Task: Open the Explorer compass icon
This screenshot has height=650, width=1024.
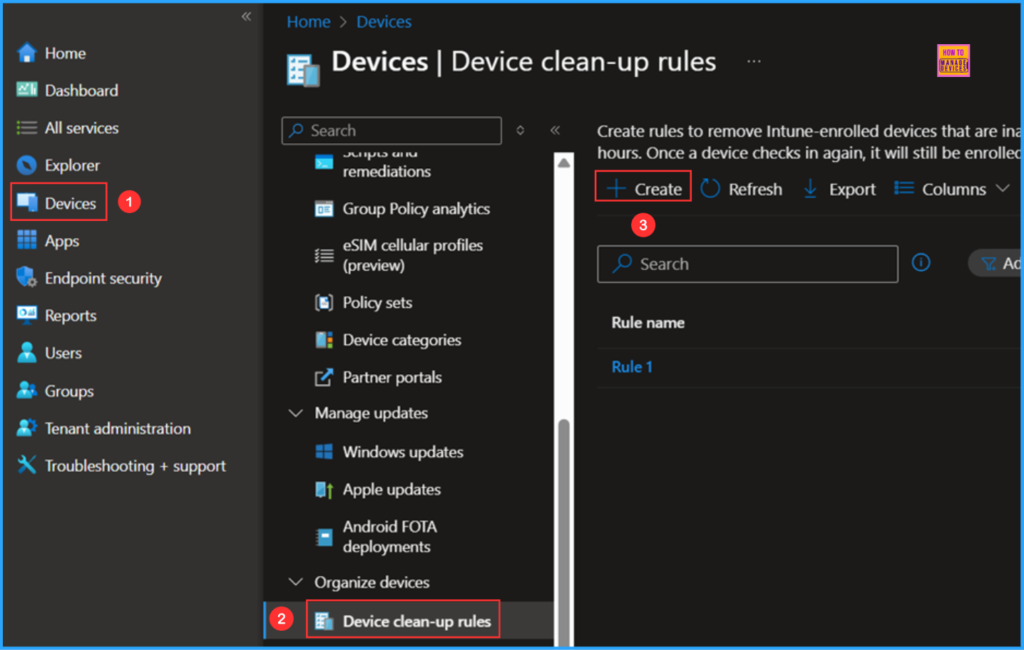Action: (x=27, y=165)
